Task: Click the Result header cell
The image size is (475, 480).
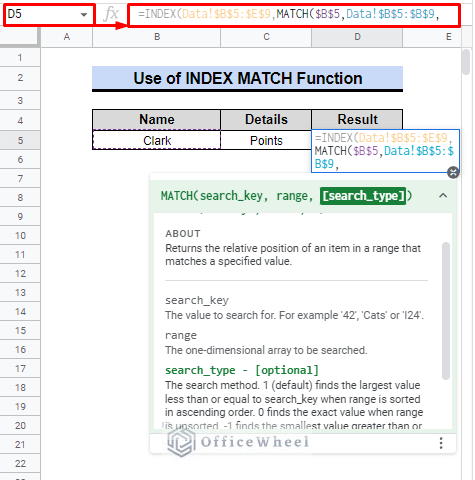Action: (x=357, y=120)
